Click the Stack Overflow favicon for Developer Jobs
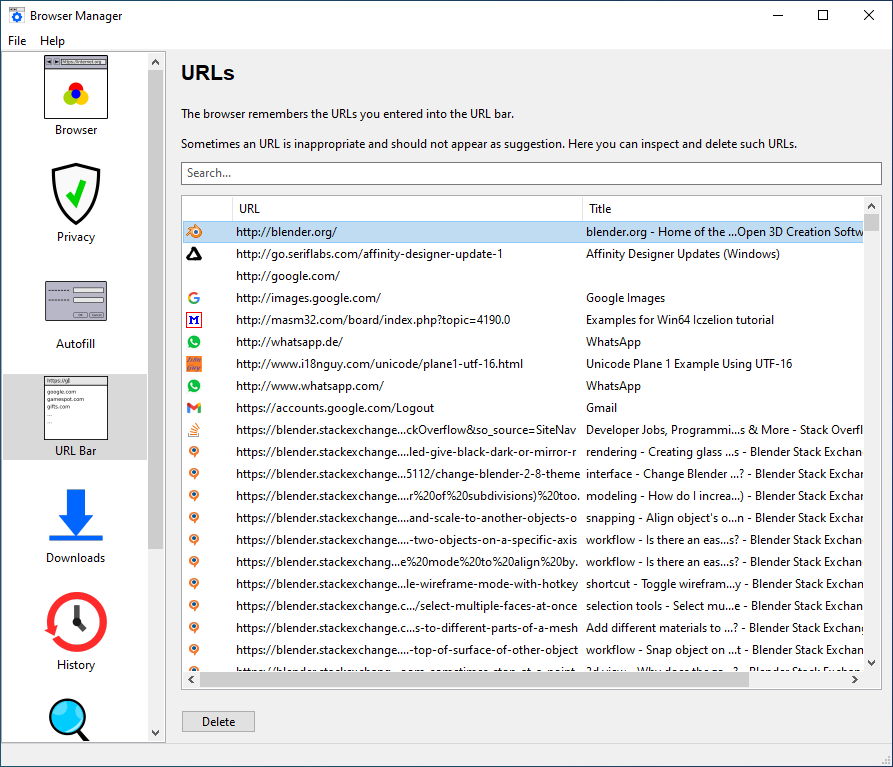Viewport: 893px width, 767px height. [194, 430]
